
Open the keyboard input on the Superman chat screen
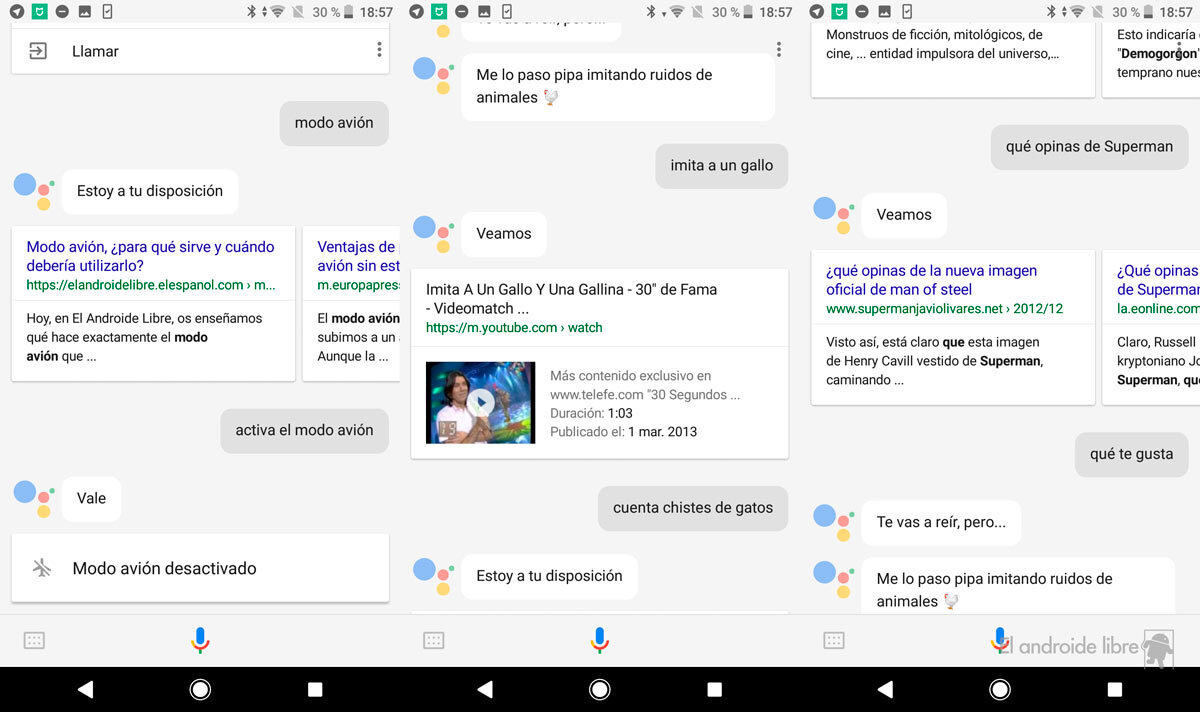(834, 640)
